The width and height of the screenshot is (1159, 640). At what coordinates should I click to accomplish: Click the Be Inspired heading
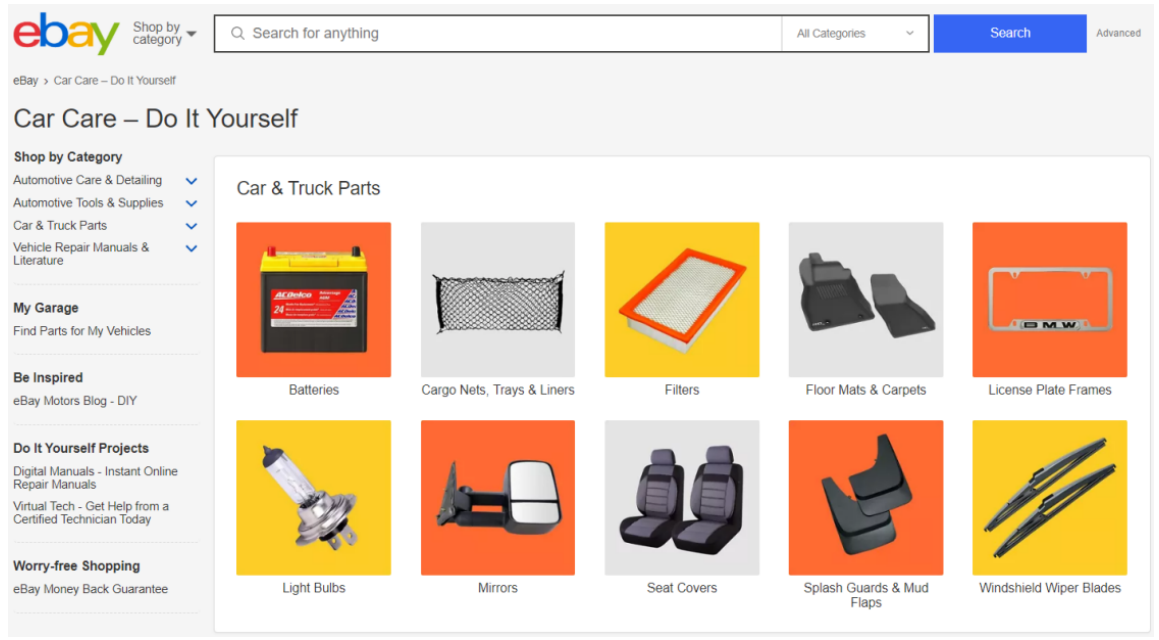click(x=48, y=377)
